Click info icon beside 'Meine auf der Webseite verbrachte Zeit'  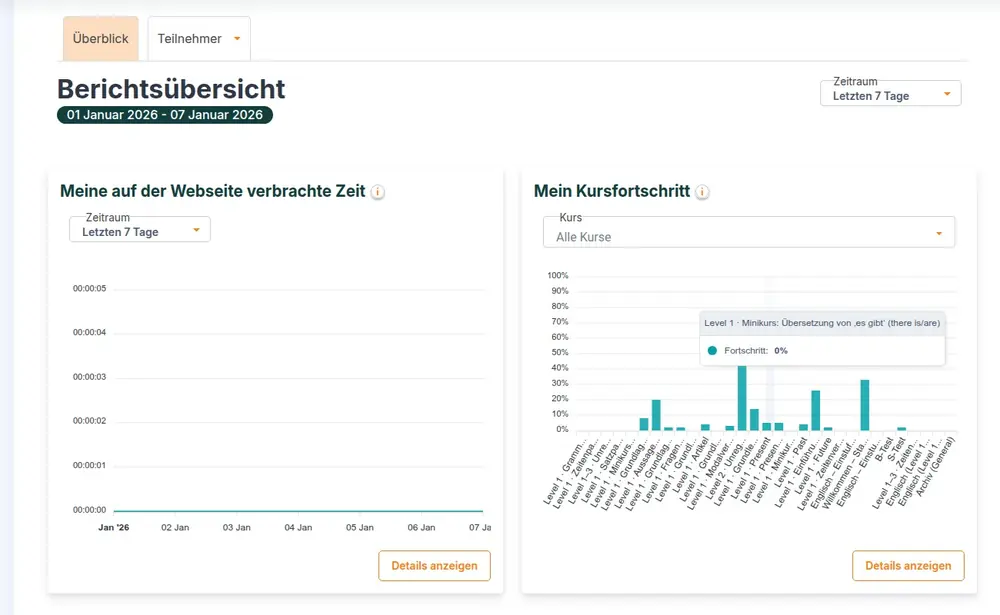[378, 192]
